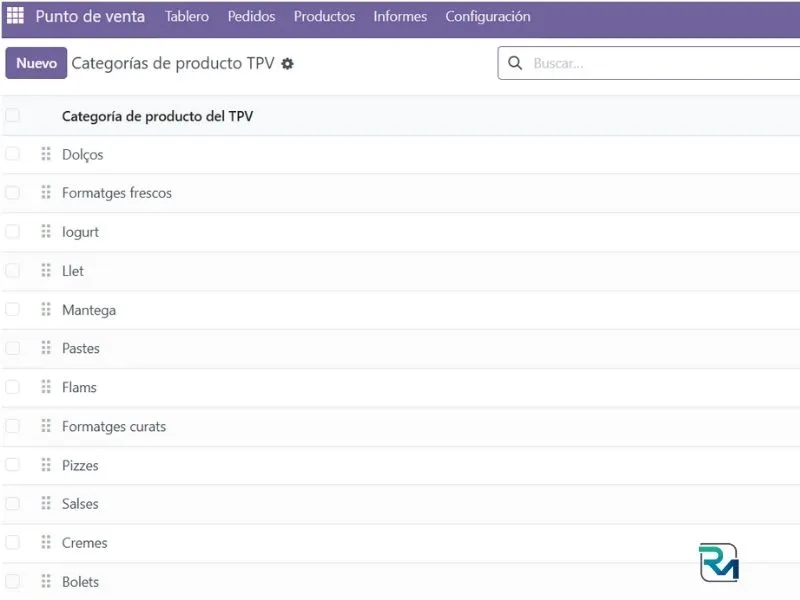Image resolution: width=800 pixels, height=600 pixels.
Task: Click the drag handle beside Mantega
Action: [46, 309]
